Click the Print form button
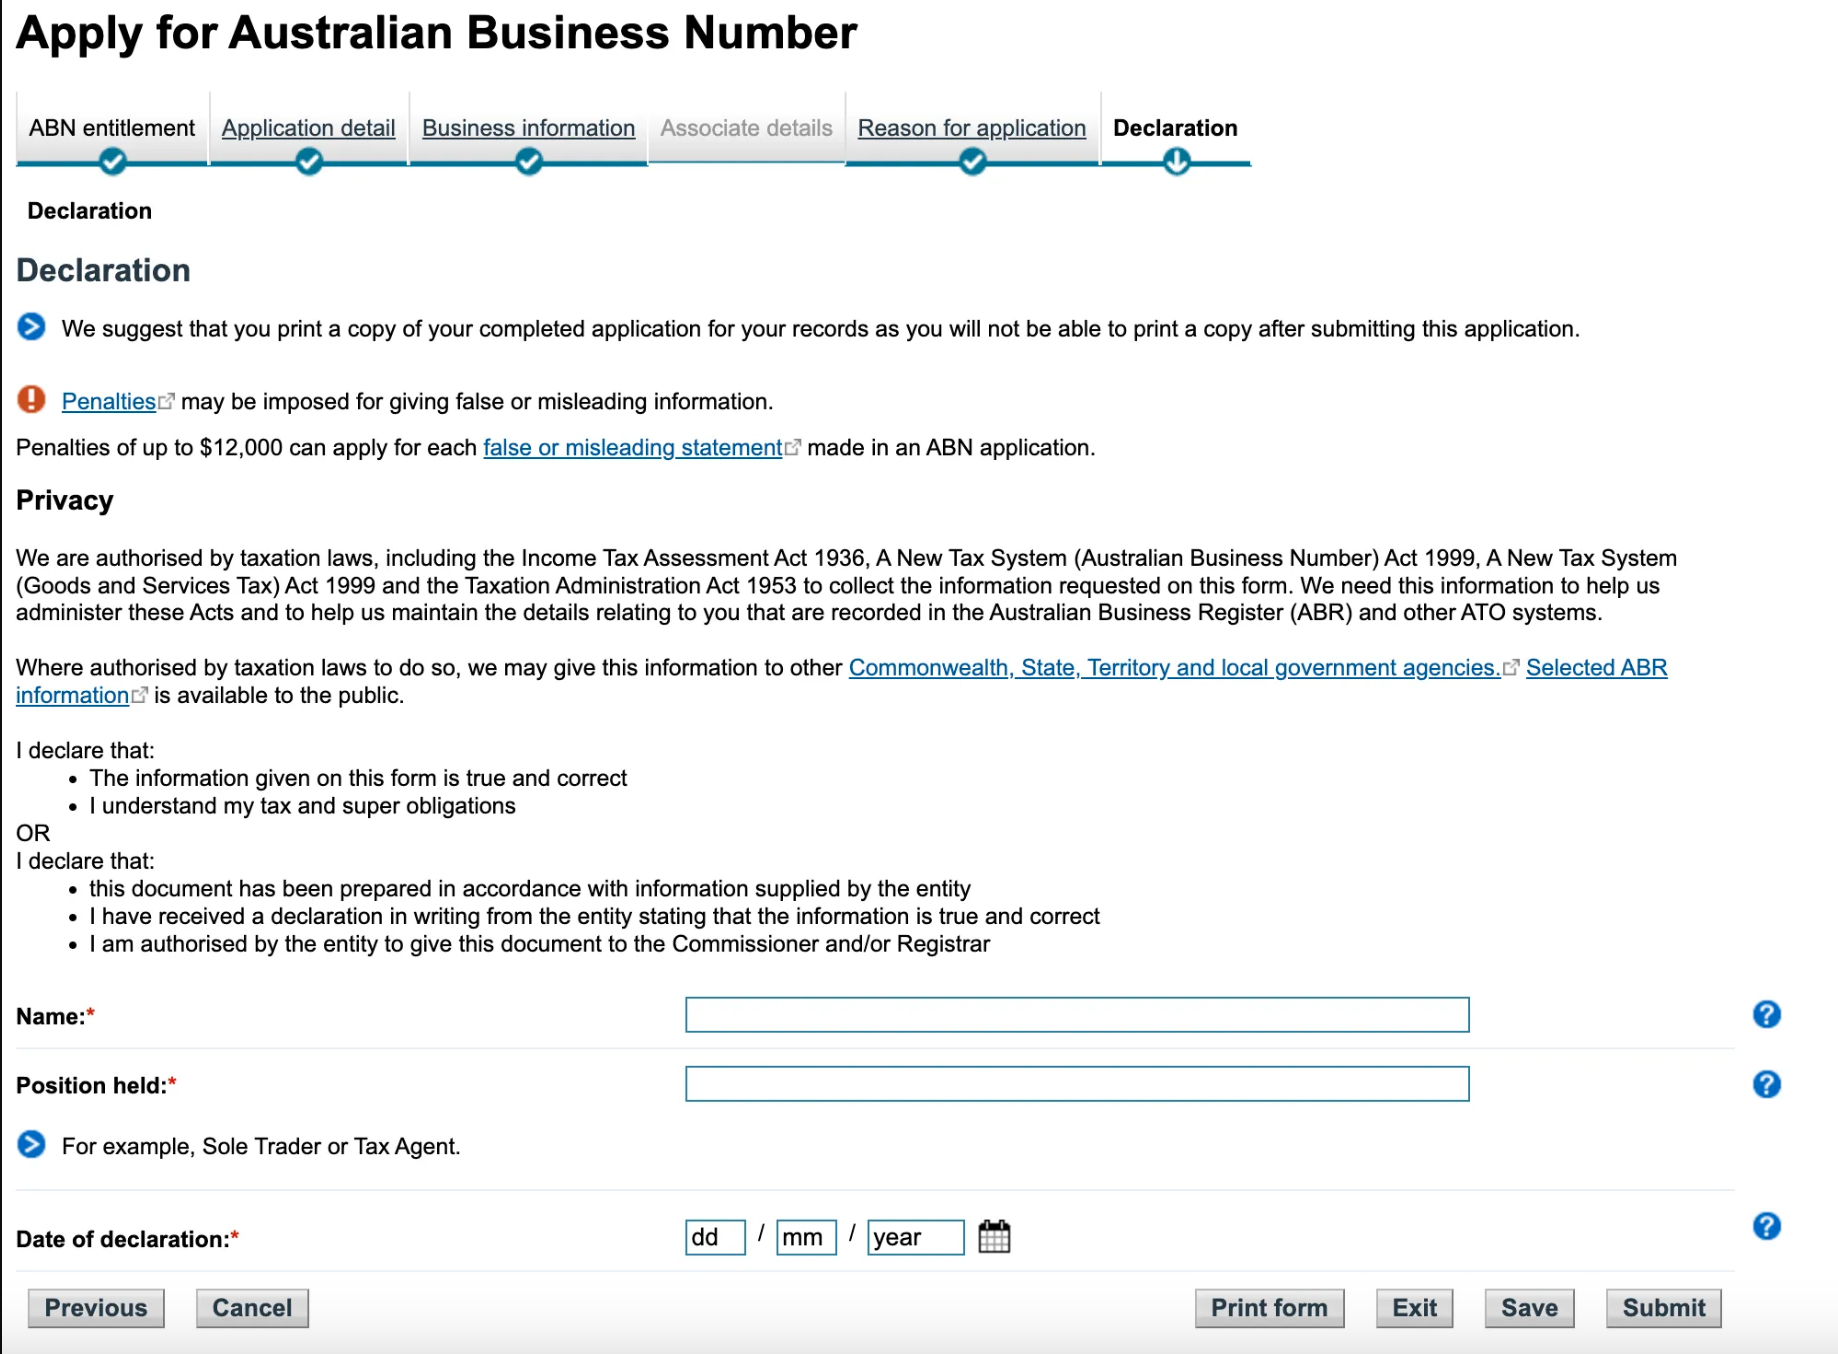This screenshot has height=1354, width=1838. pos(1268,1308)
